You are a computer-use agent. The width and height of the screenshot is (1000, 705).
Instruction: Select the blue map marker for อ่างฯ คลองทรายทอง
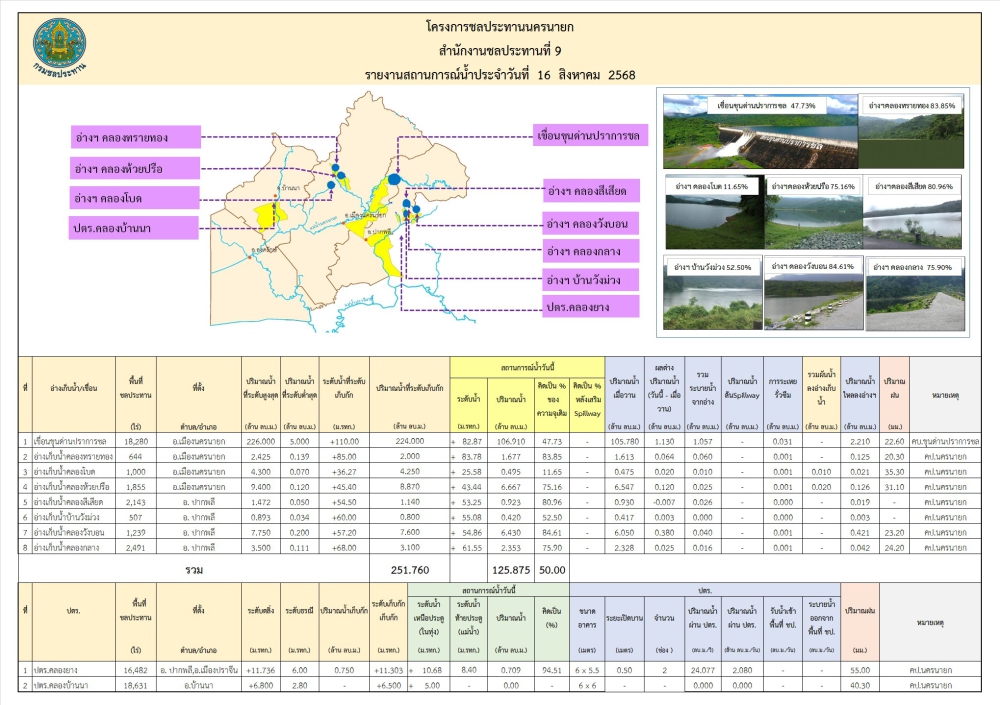pyautogui.click(x=336, y=167)
